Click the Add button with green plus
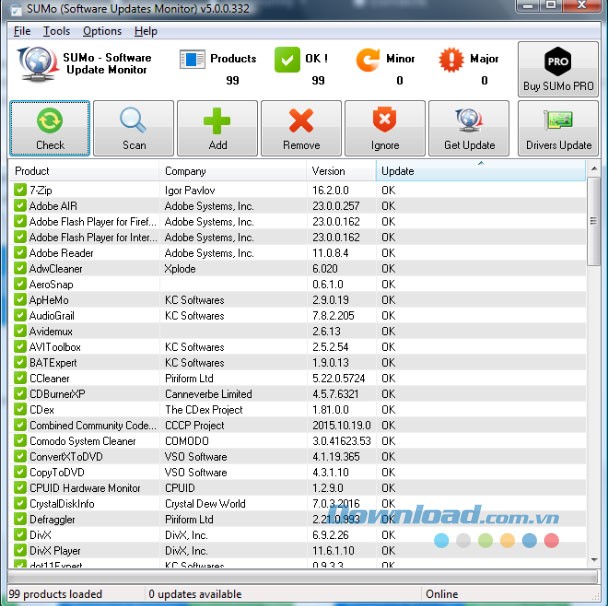This screenshot has height=606, width=610. click(217, 128)
